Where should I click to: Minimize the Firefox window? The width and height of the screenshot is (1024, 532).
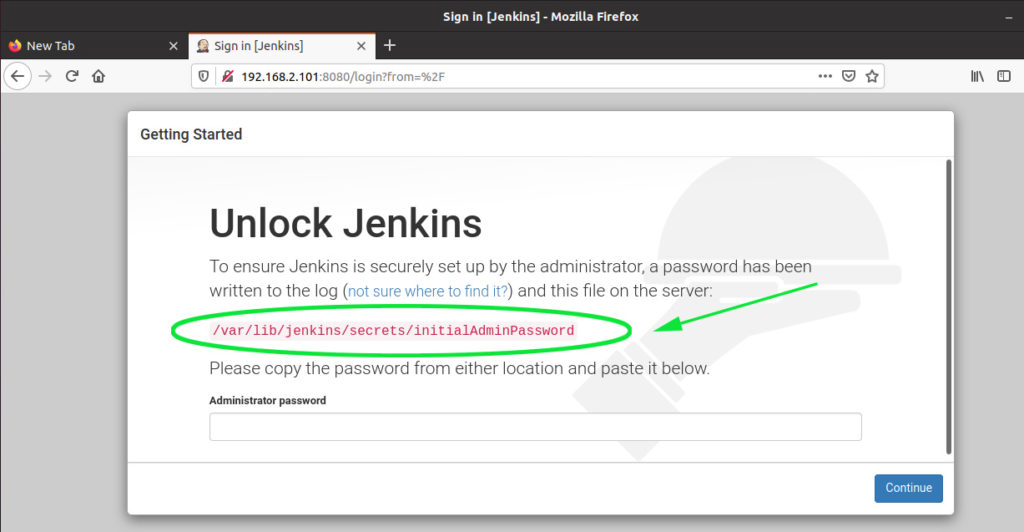click(x=1008, y=18)
